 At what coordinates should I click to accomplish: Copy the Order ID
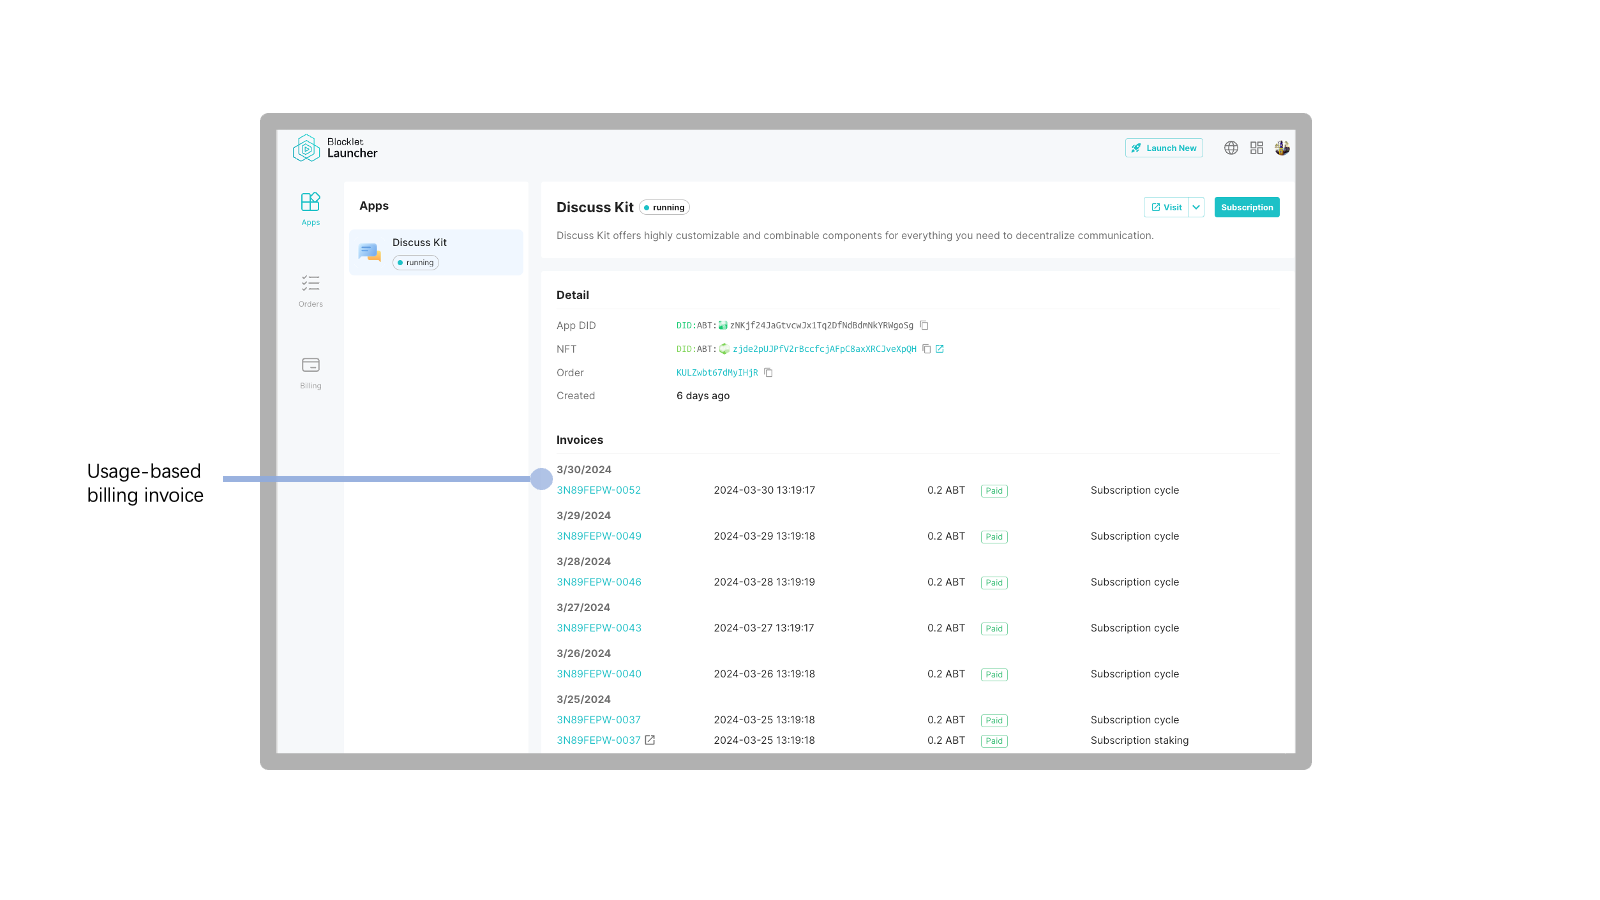click(768, 373)
